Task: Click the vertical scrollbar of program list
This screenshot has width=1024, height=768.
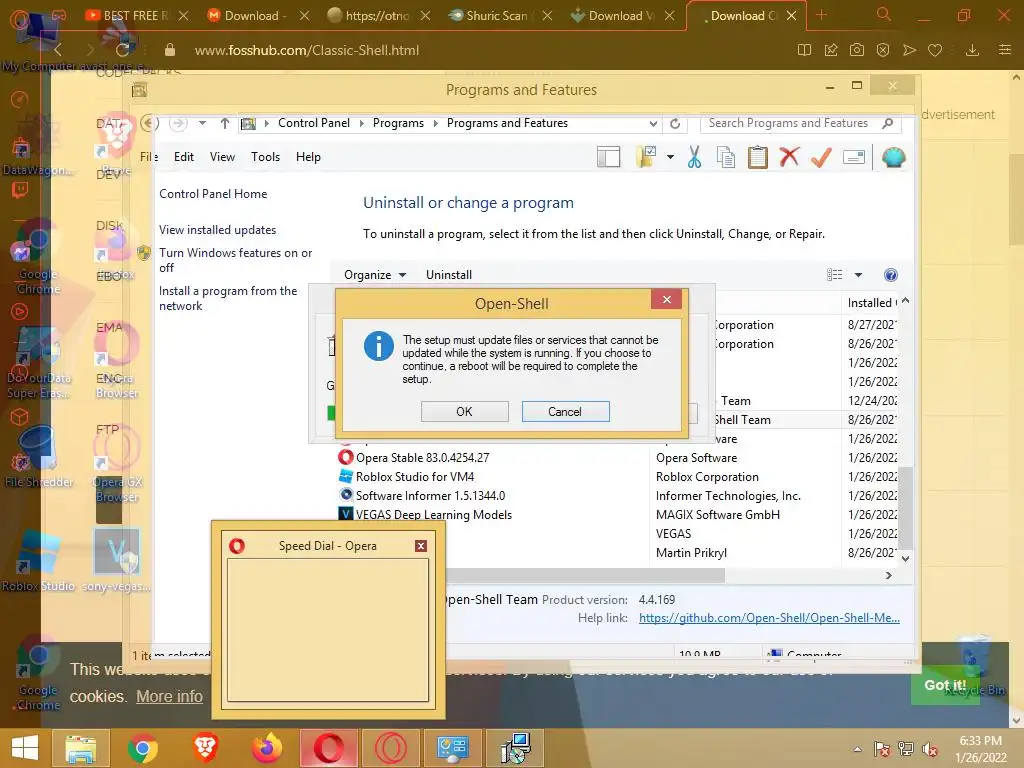Action: click(905, 507)
